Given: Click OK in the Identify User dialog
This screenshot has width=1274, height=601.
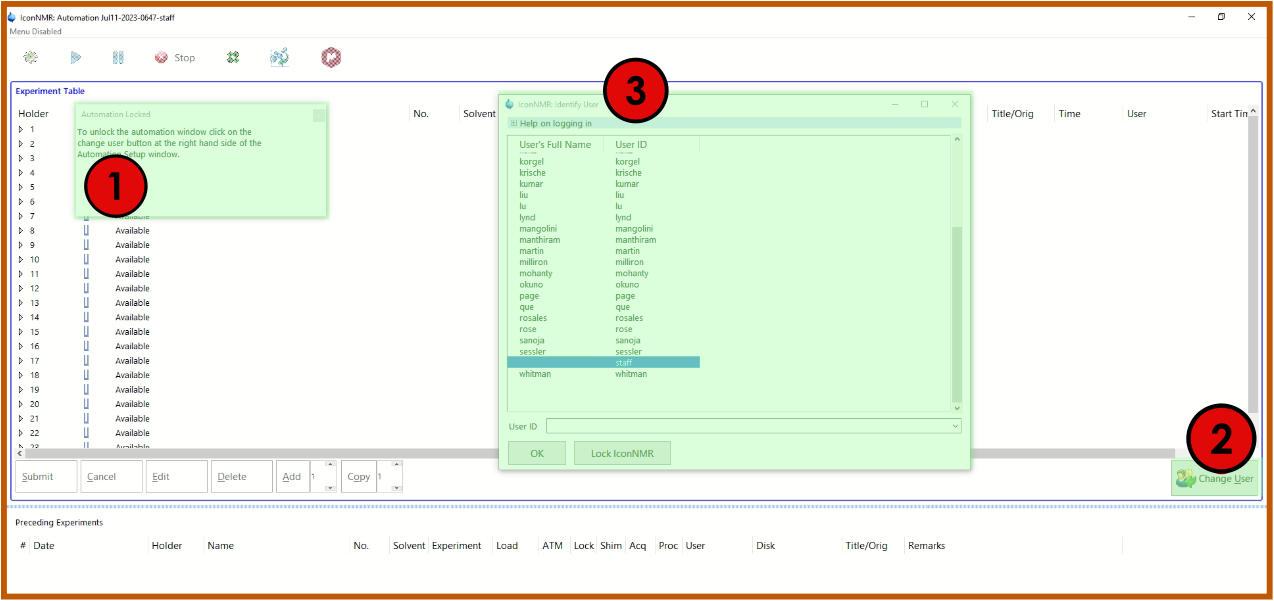Looking at the screenshot, I should click(x=536, y=453).
